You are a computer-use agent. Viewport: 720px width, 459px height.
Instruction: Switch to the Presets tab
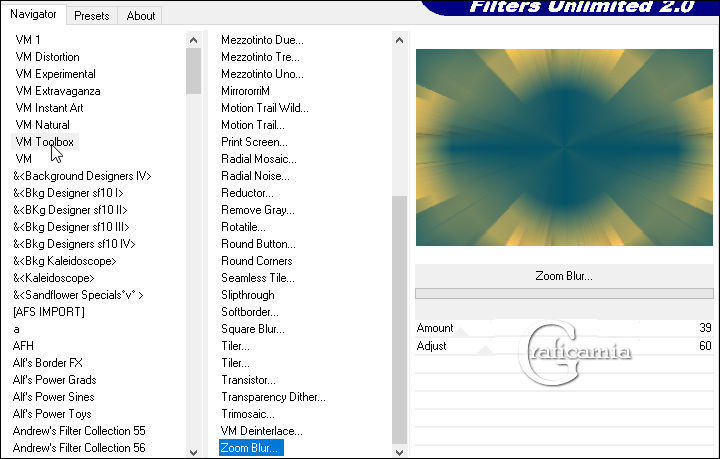(92, 16)
